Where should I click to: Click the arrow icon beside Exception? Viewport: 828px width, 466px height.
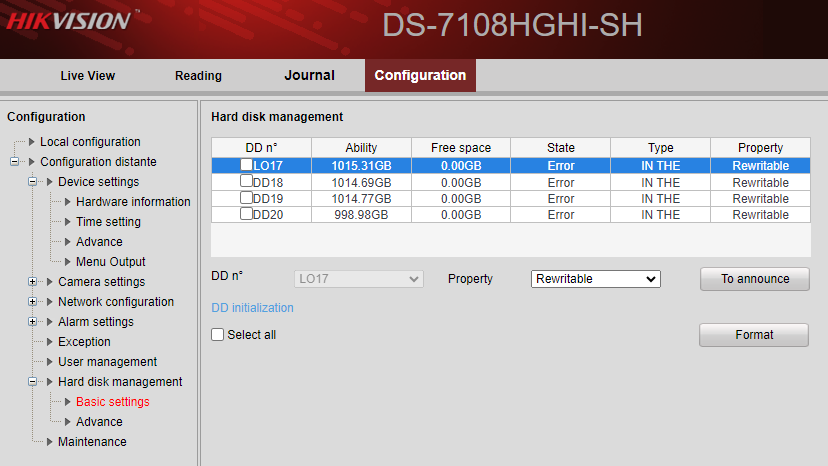coord(50,342)
